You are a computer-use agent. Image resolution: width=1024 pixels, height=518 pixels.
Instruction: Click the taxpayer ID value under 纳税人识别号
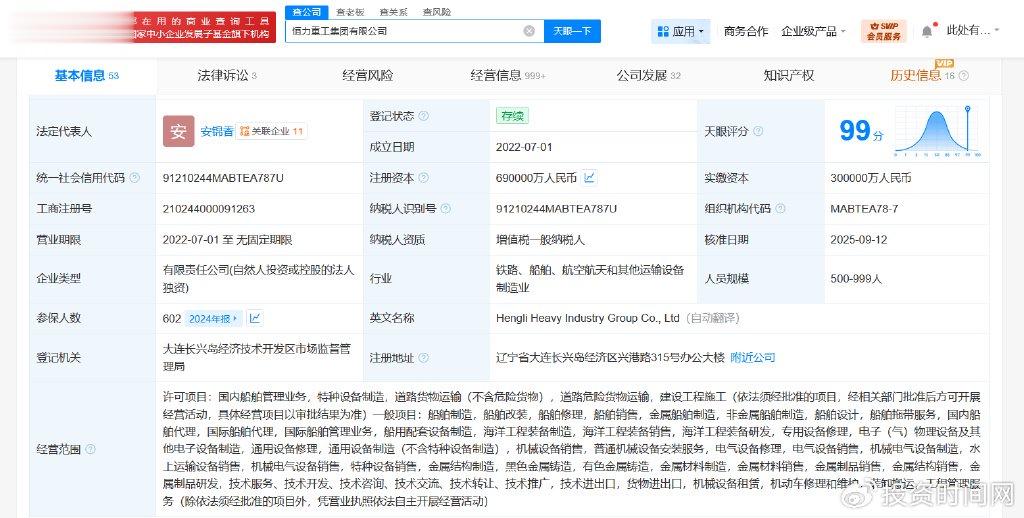click(x=556, y=209)
